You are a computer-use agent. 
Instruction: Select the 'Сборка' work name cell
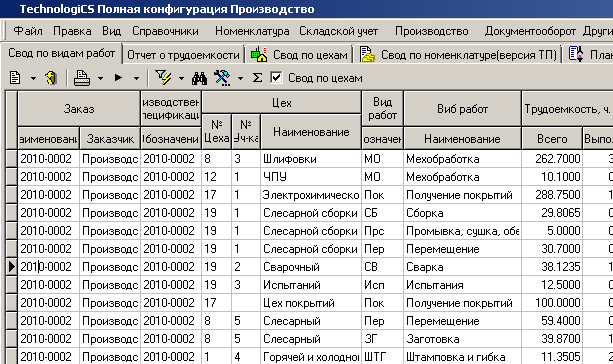click(x=462, y=213)
